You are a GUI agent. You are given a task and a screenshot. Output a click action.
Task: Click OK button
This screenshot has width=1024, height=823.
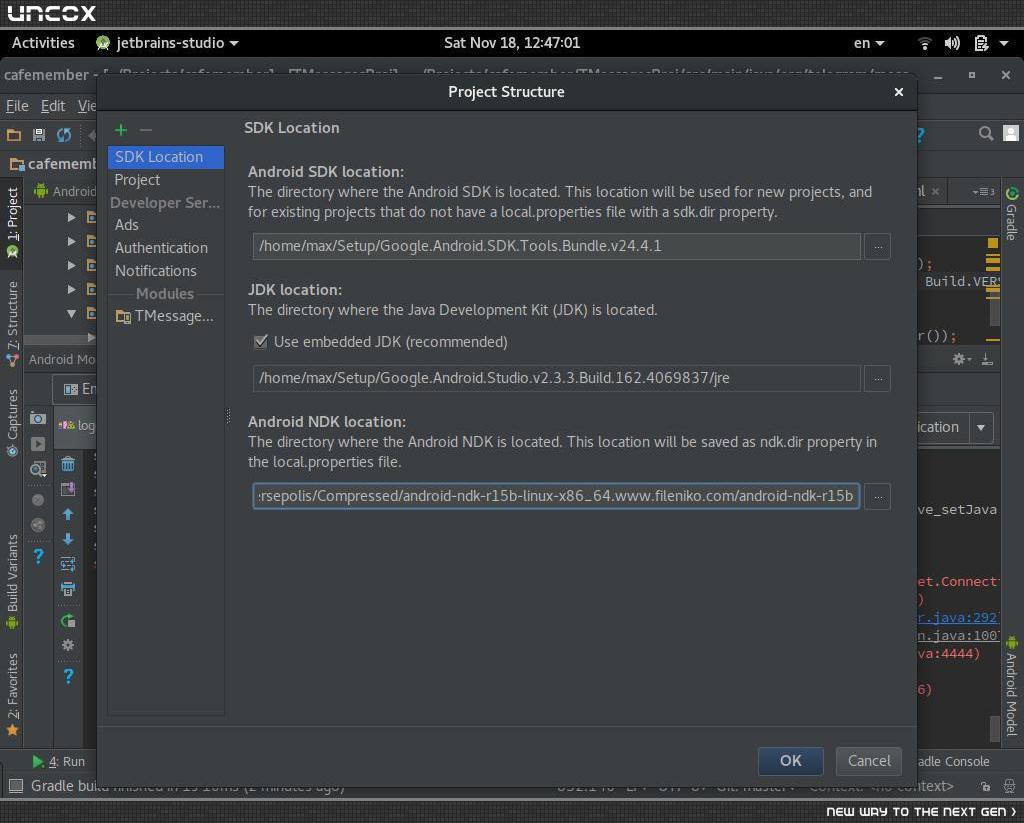point(790,761)
